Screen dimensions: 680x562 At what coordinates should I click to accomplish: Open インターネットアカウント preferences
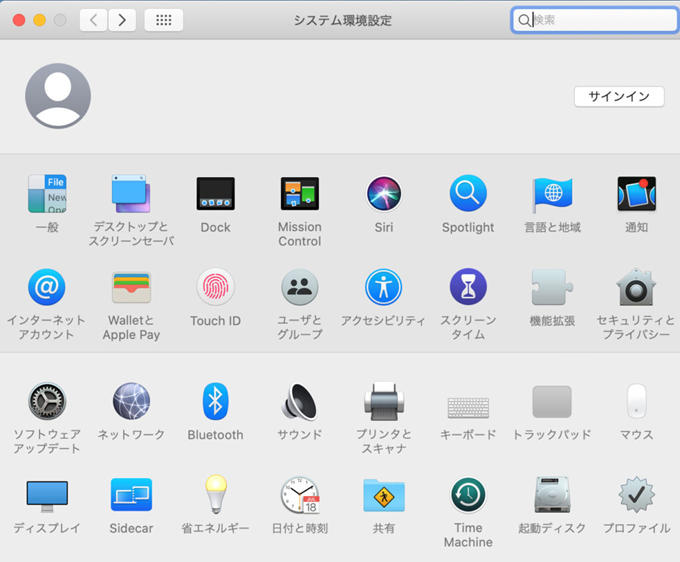47,287
